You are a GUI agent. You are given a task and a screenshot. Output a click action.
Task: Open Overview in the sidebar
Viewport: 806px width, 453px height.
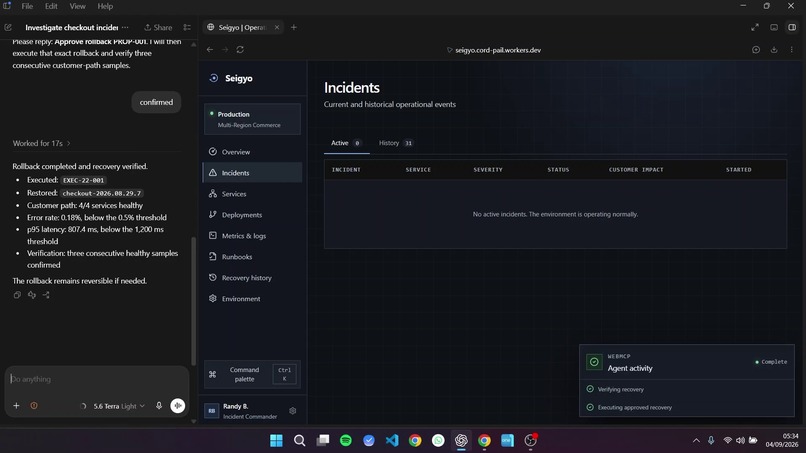pos(252,152)
